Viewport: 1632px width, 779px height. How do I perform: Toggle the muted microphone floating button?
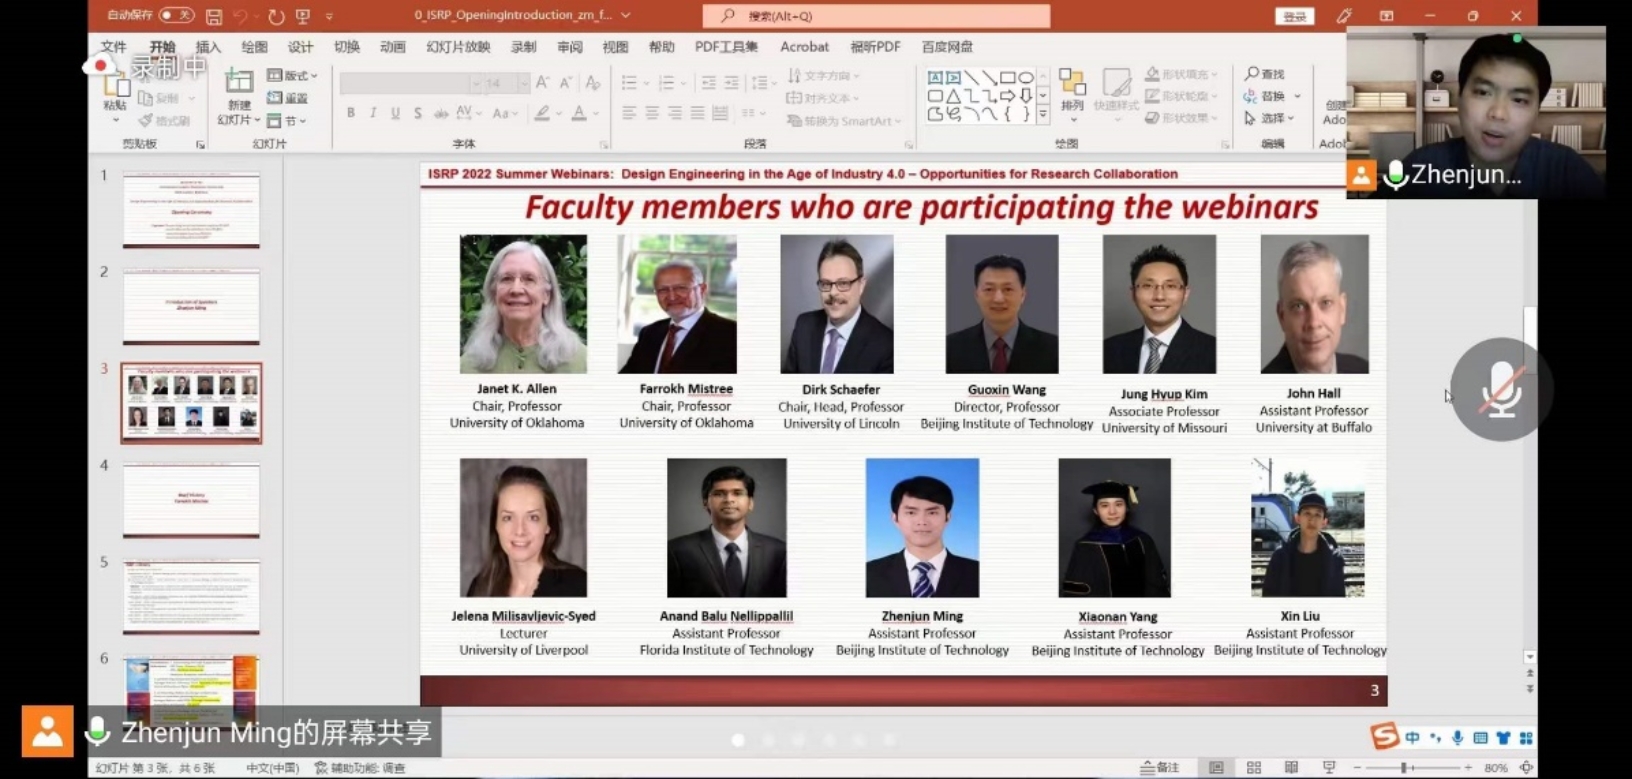1500,390
